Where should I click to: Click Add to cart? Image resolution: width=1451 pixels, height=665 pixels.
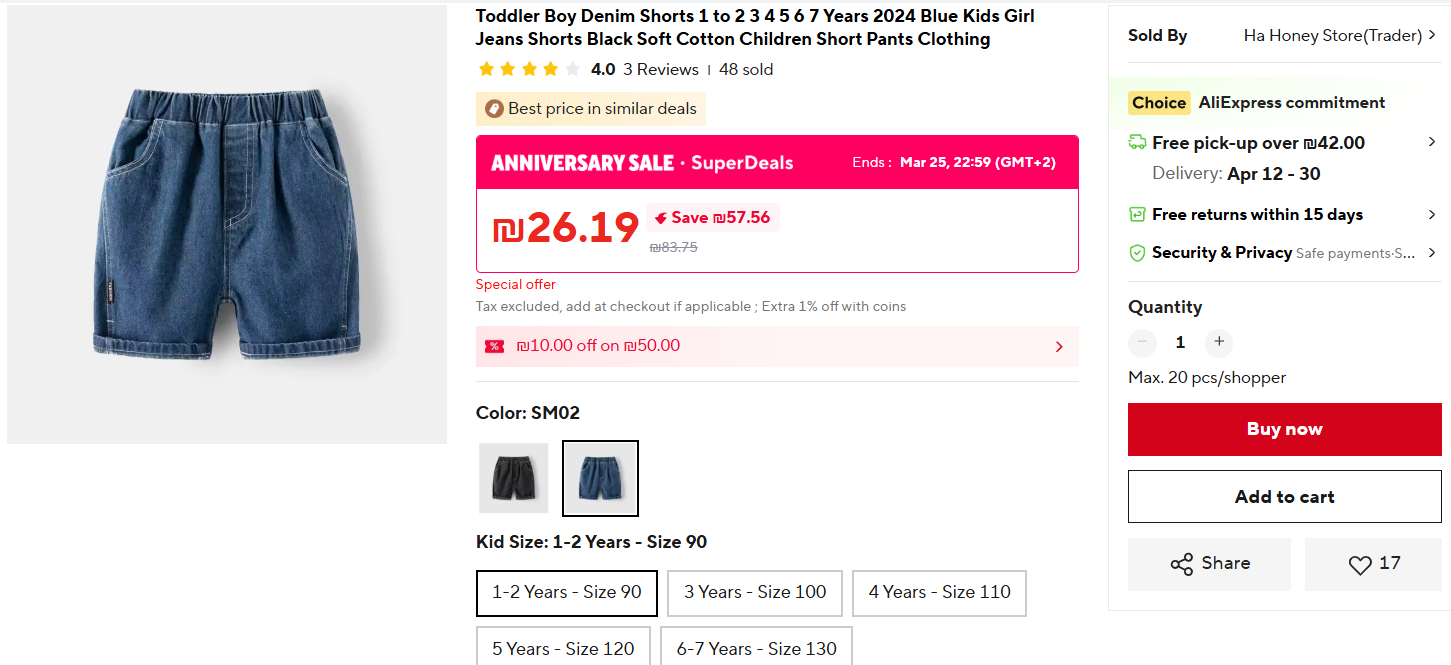(x=1284, y=497)
